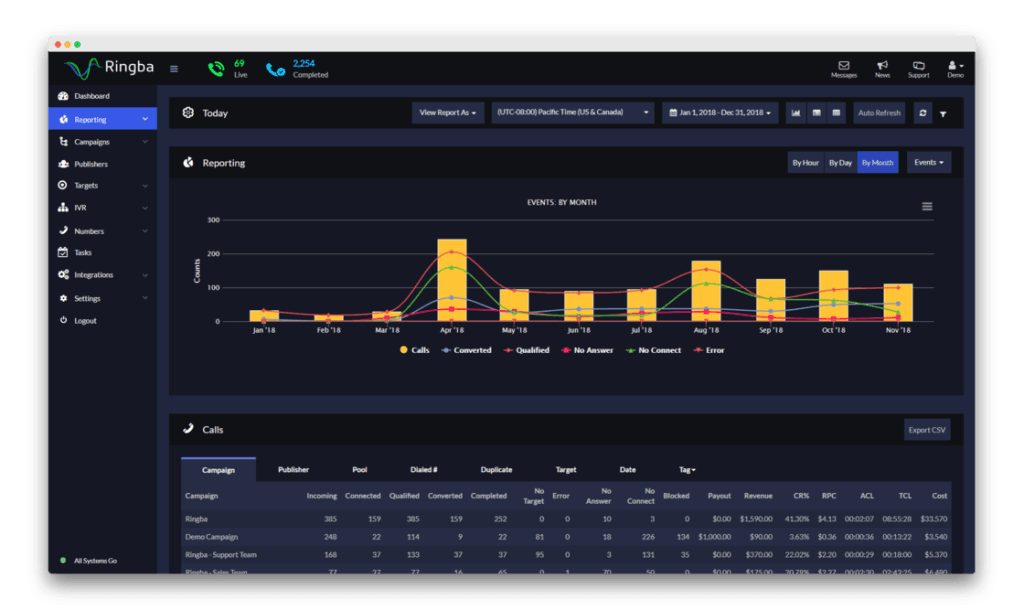This screenshot has height=610, width=1024.
Task: Open Support chat icon
Action: [x=918, y=69]
